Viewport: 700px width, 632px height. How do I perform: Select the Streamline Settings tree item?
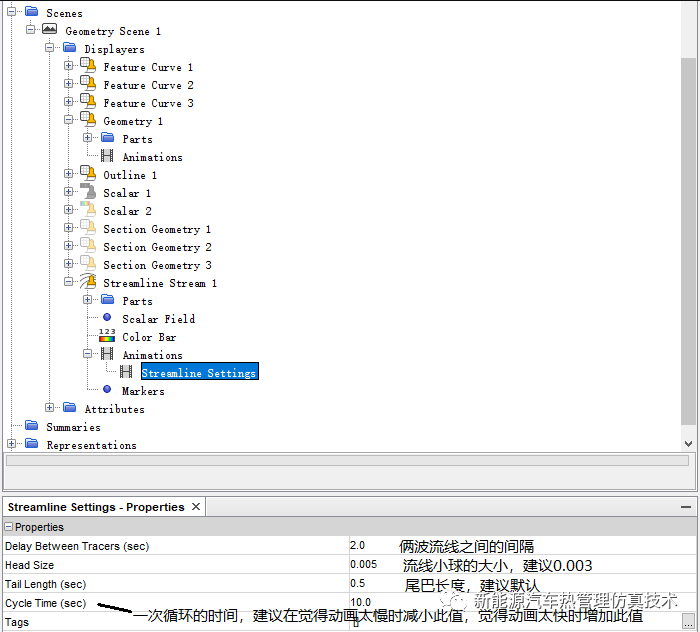coord(200,371)
